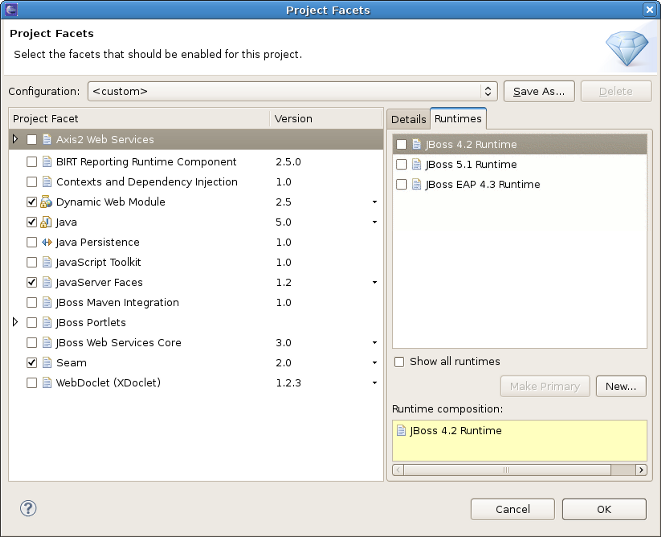Click the Java facet icon
Screen dimensions: 661x537
[x=46, y=222]
